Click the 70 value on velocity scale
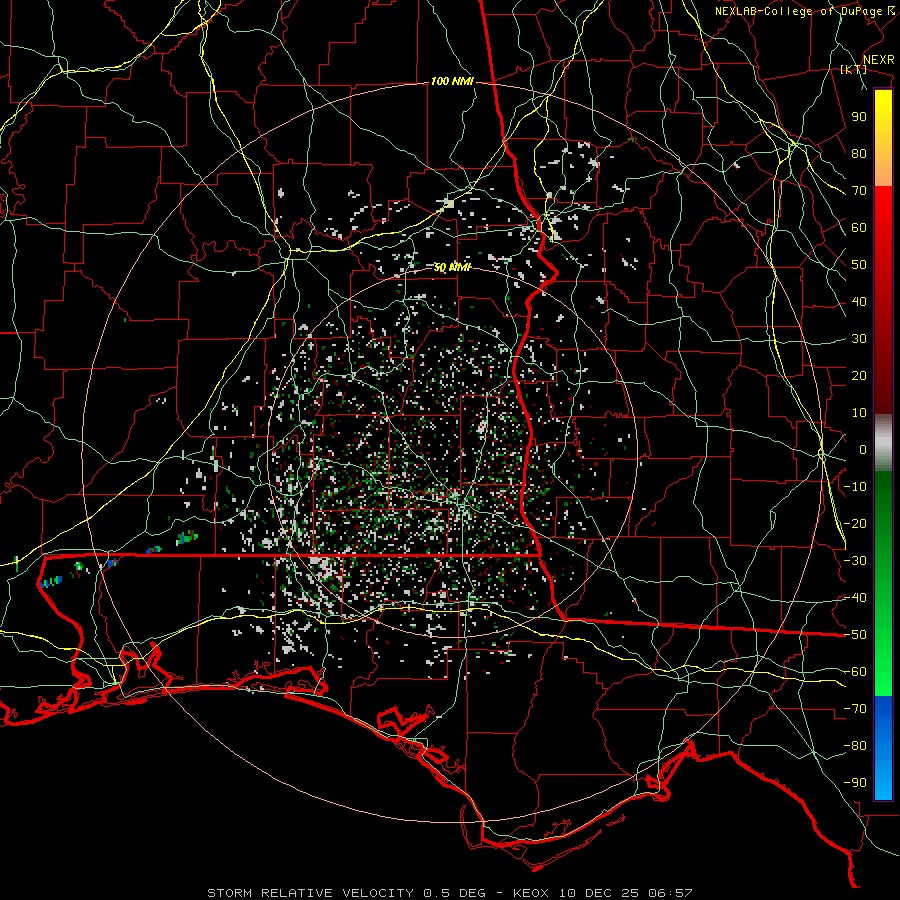This screenshot has height=900, width=900. point(859,191)
